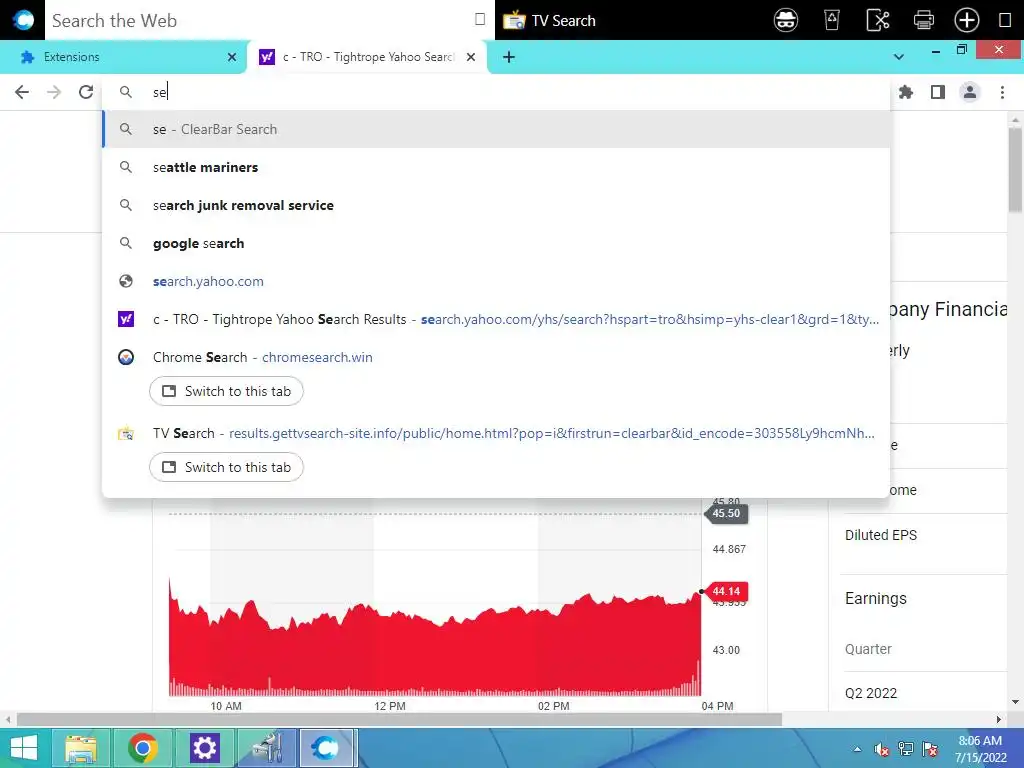Click the ClearBar logo icon
Screen dimensions: 1024x768
(x=23, y=20)
